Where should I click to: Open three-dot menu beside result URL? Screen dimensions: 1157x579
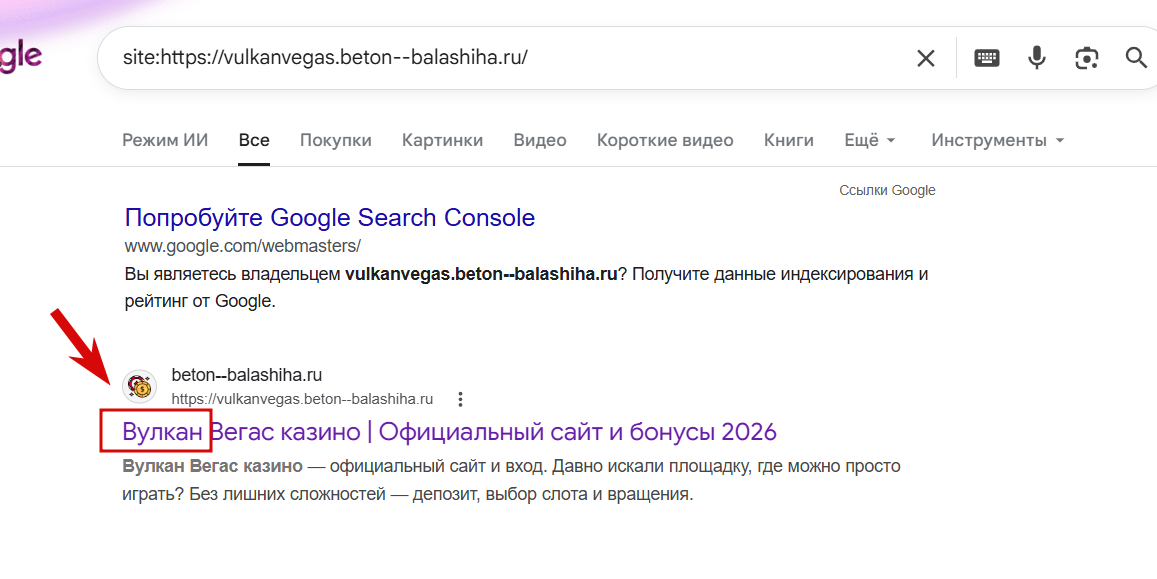coord(460,399)
